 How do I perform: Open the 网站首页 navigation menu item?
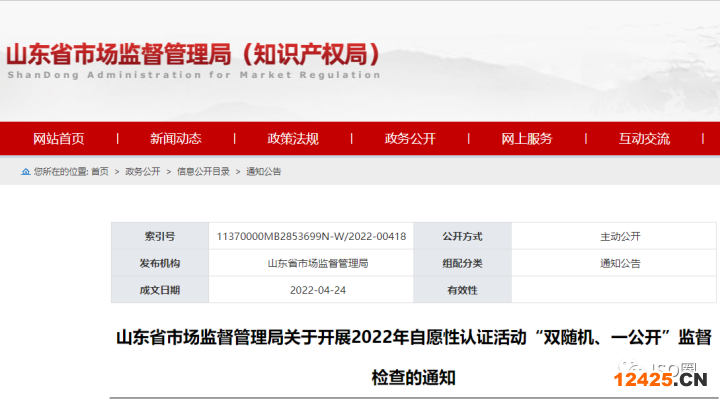tap(59, 139)
